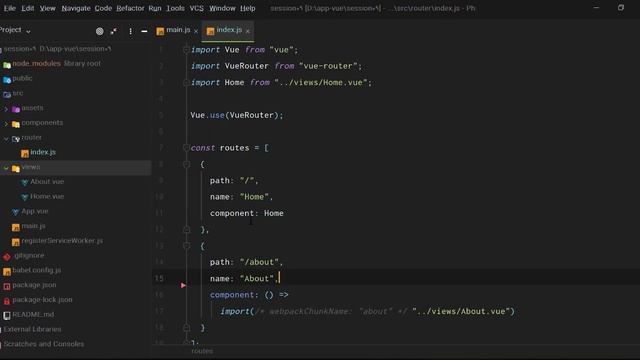The width and height of the screenshot is (640, 360).
Task: Switch to the index.js editor tab
Action: tap(229, 30)
